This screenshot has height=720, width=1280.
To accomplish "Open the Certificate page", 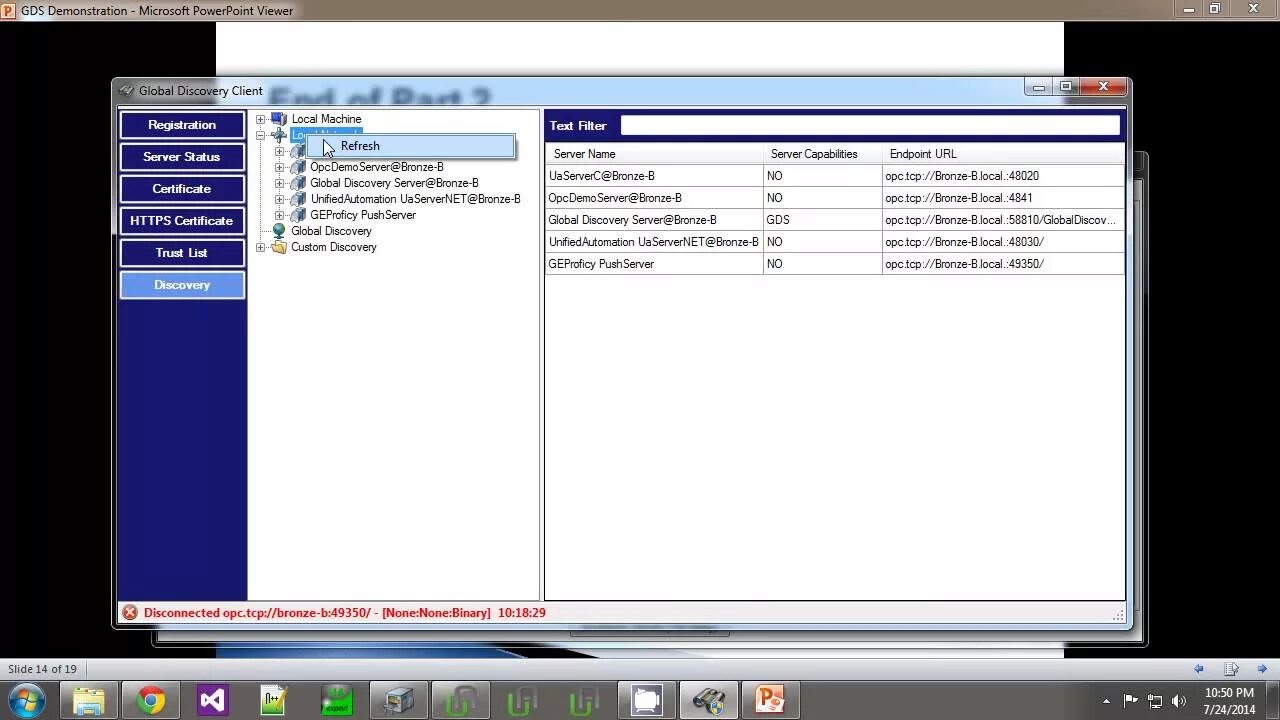I will tap(182, 189).
